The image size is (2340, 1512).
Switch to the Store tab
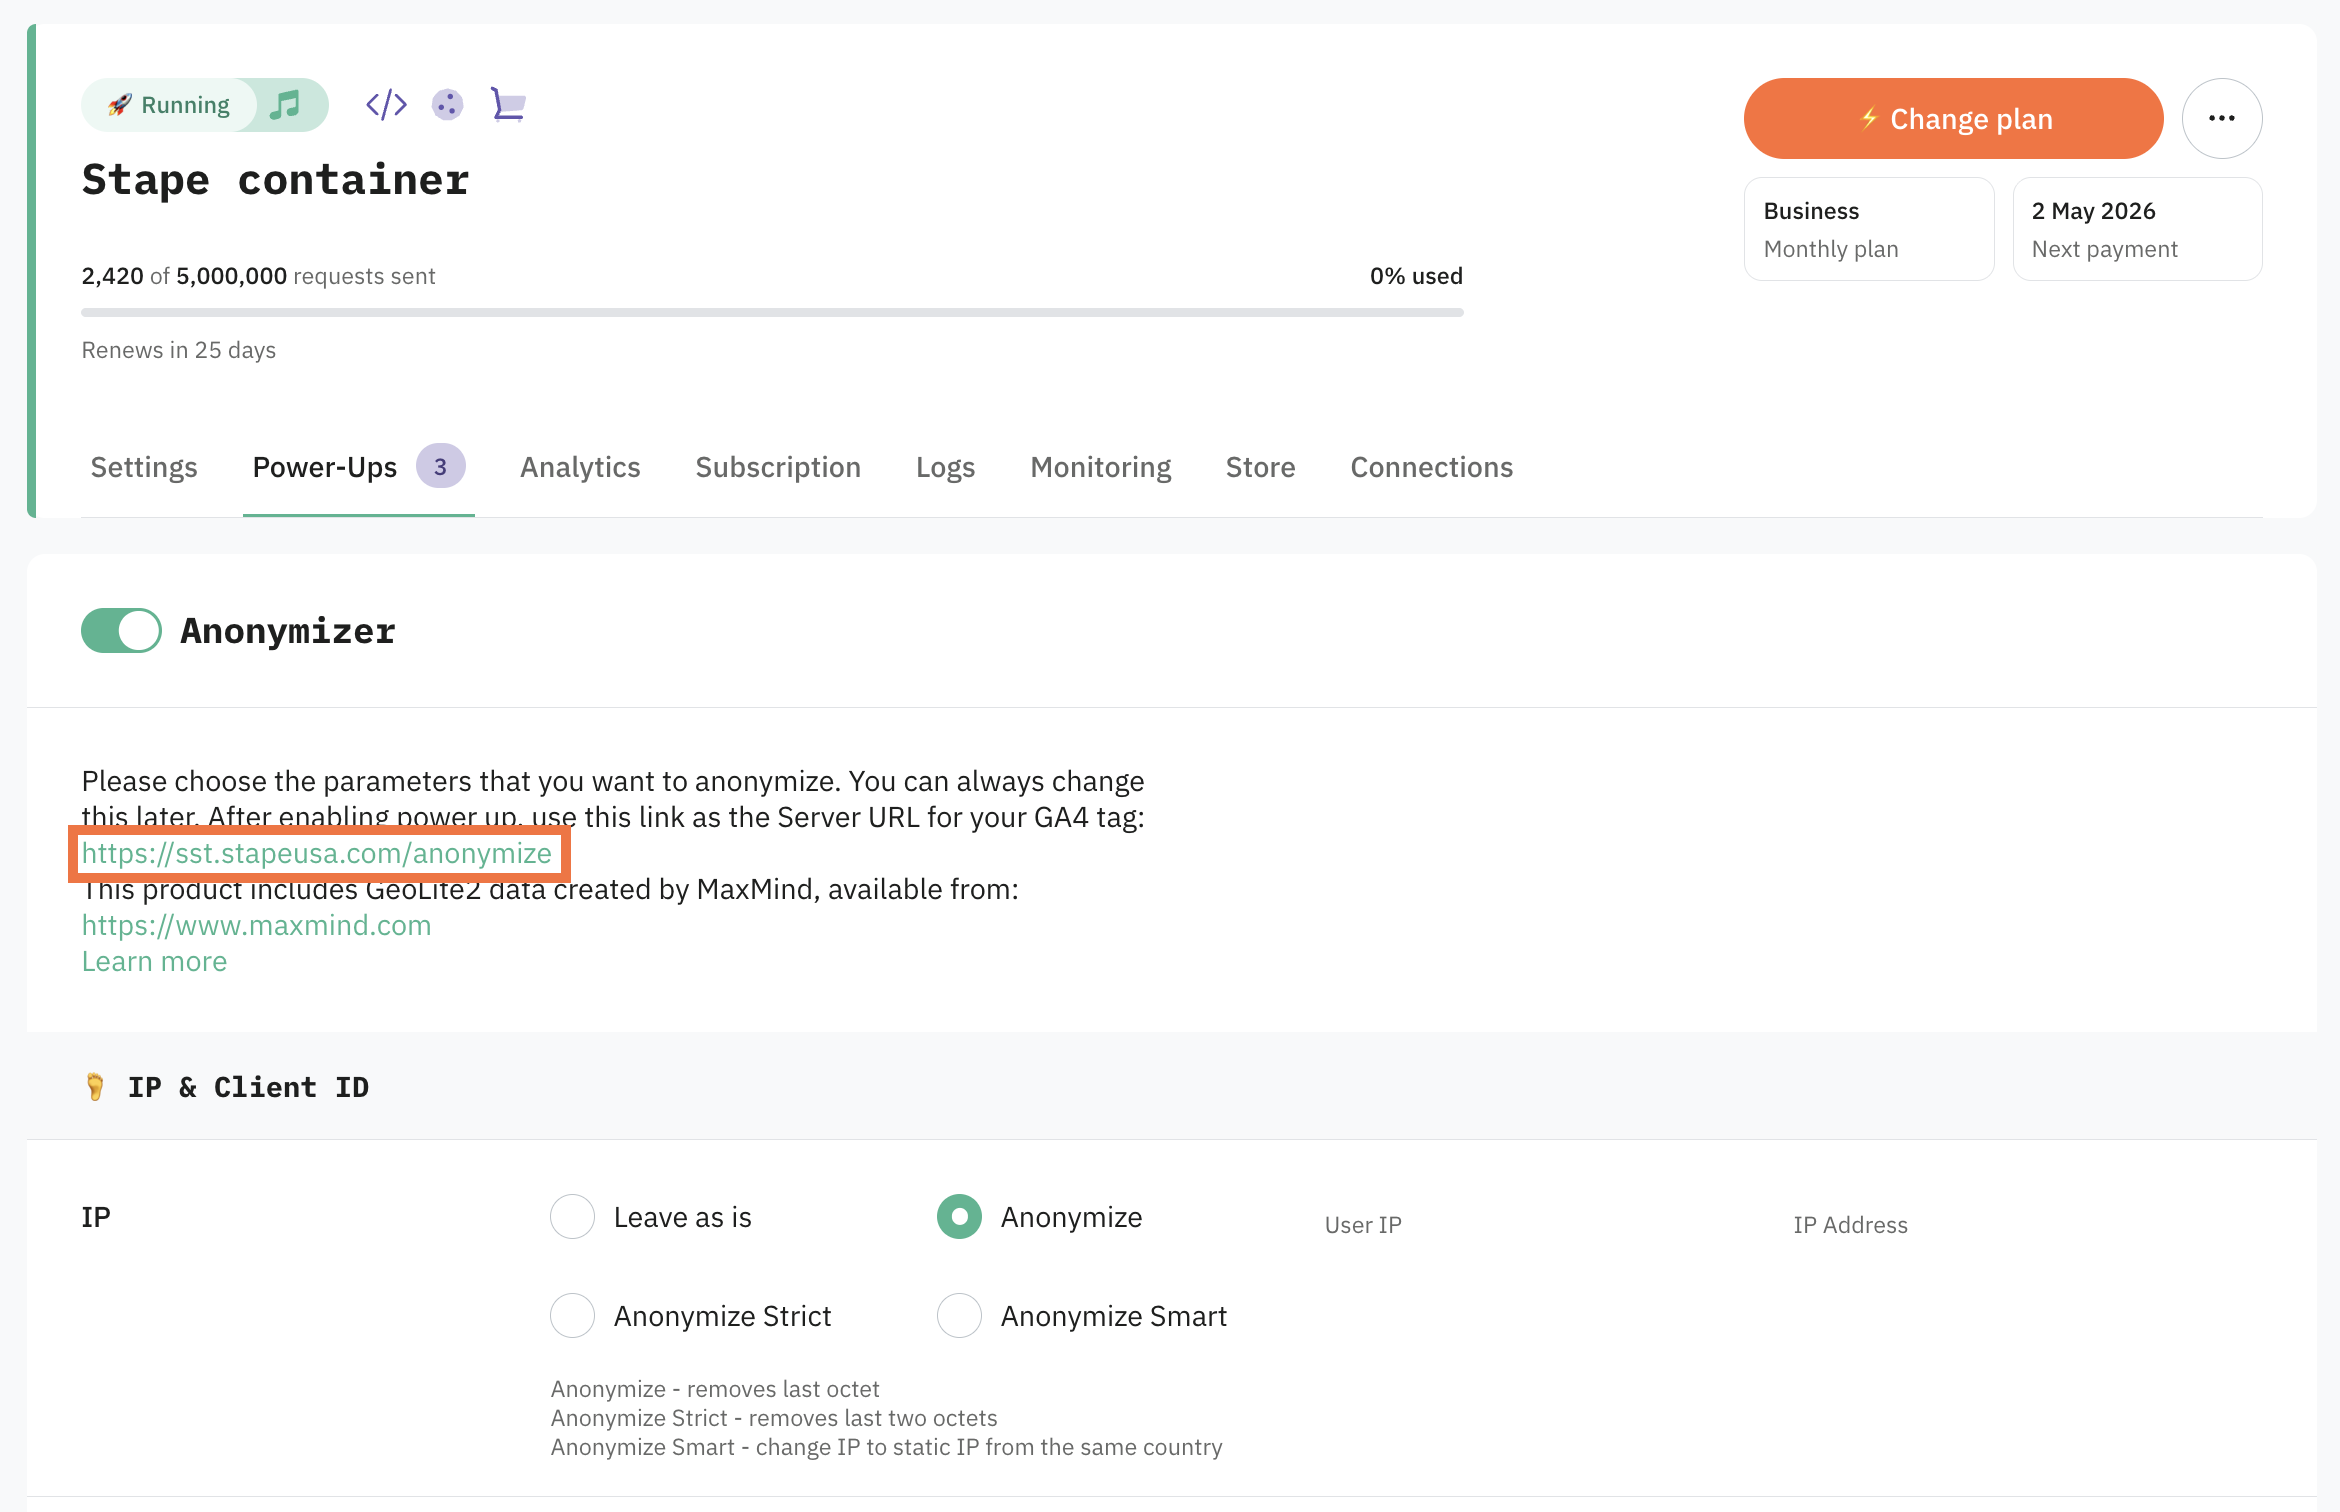1260,467
